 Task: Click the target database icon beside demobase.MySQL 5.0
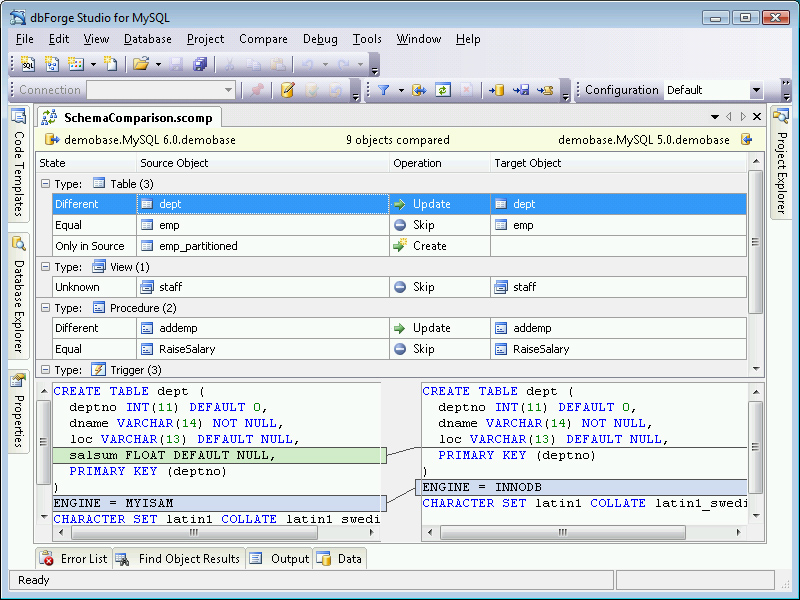(746, 139)
